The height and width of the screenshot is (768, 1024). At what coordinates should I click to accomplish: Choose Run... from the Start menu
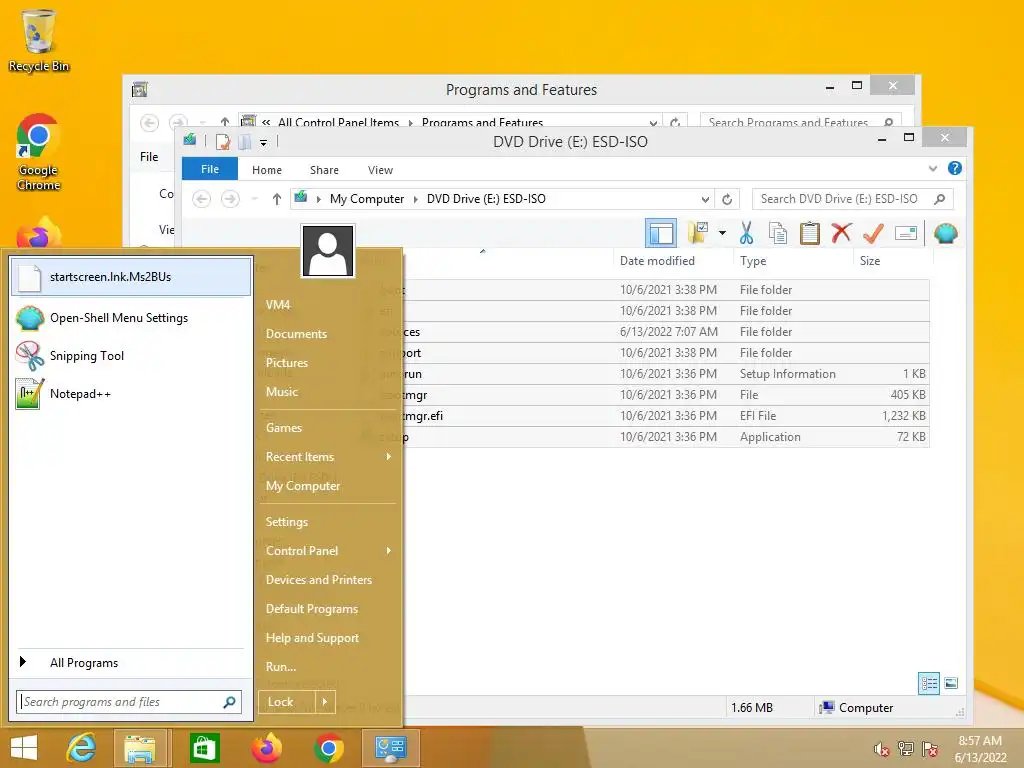(281, 667)
